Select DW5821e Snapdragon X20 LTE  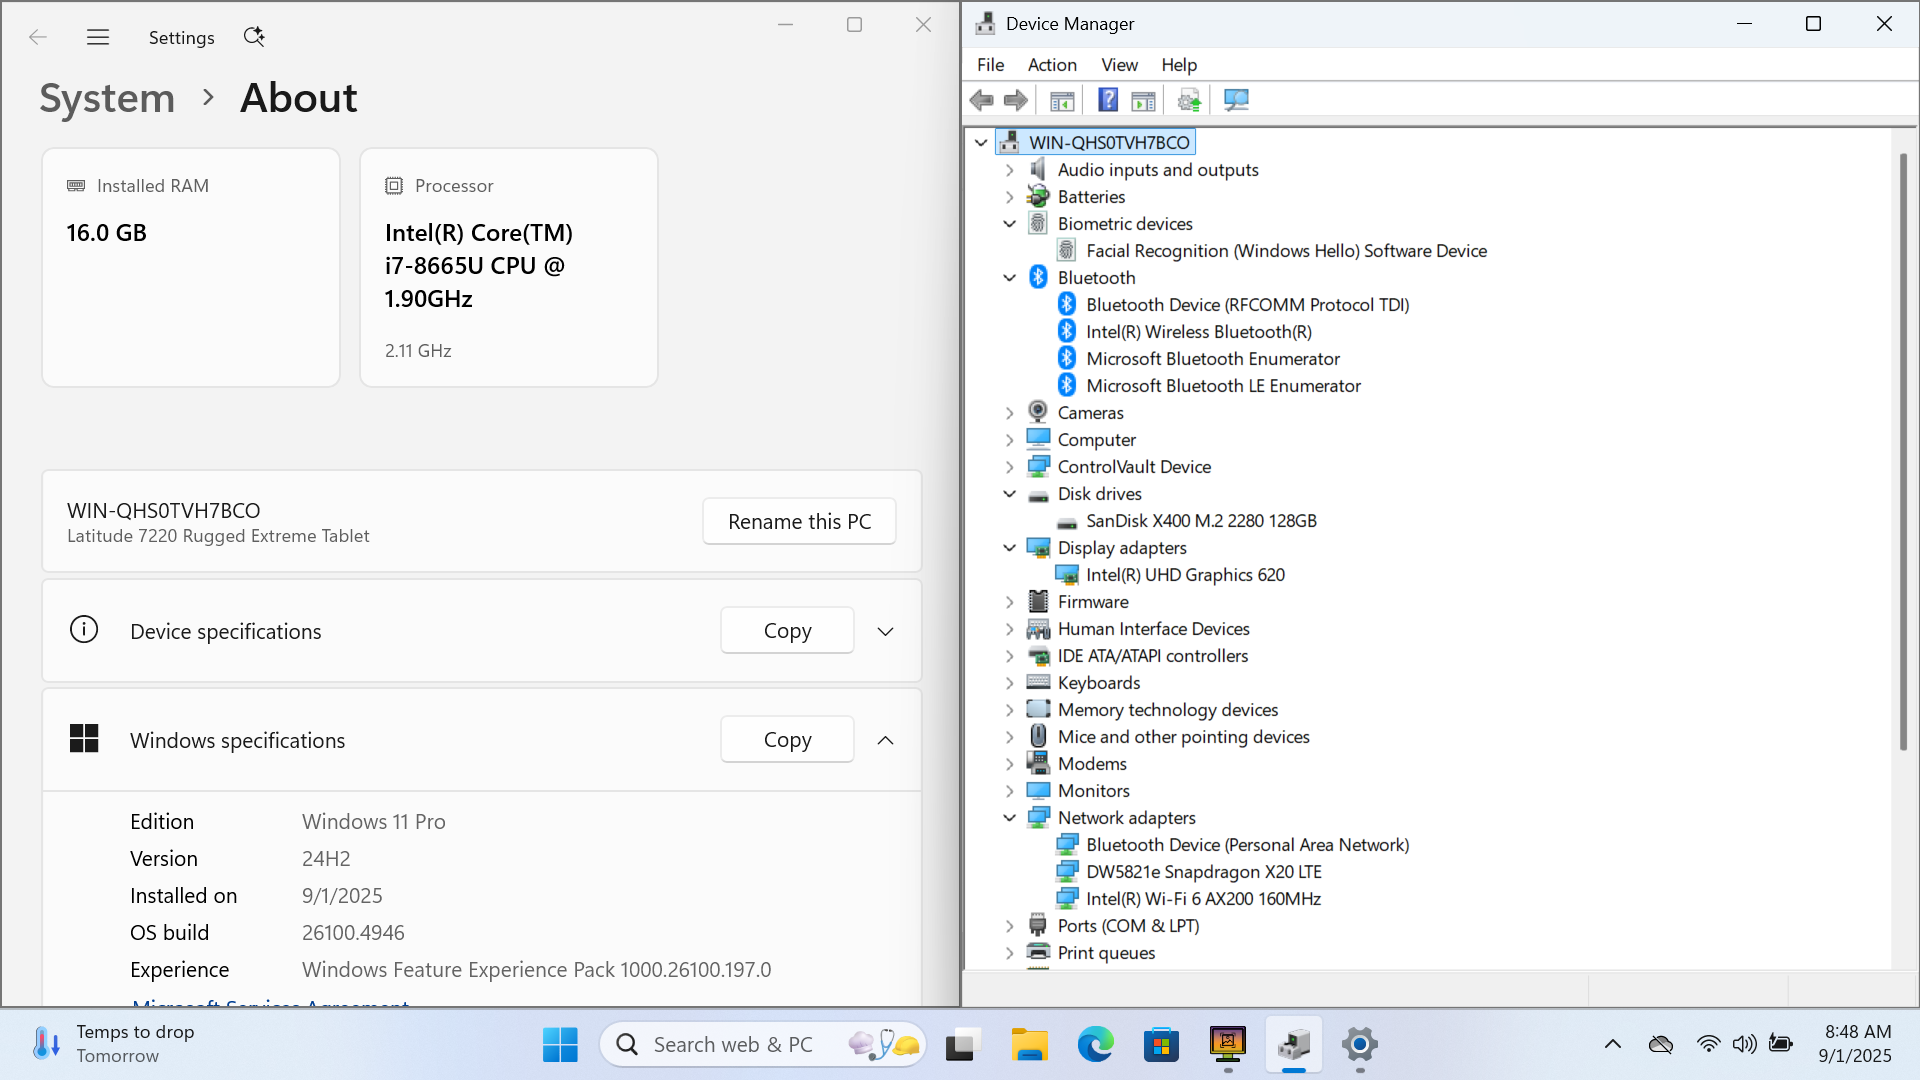[x=1203, y=872]
